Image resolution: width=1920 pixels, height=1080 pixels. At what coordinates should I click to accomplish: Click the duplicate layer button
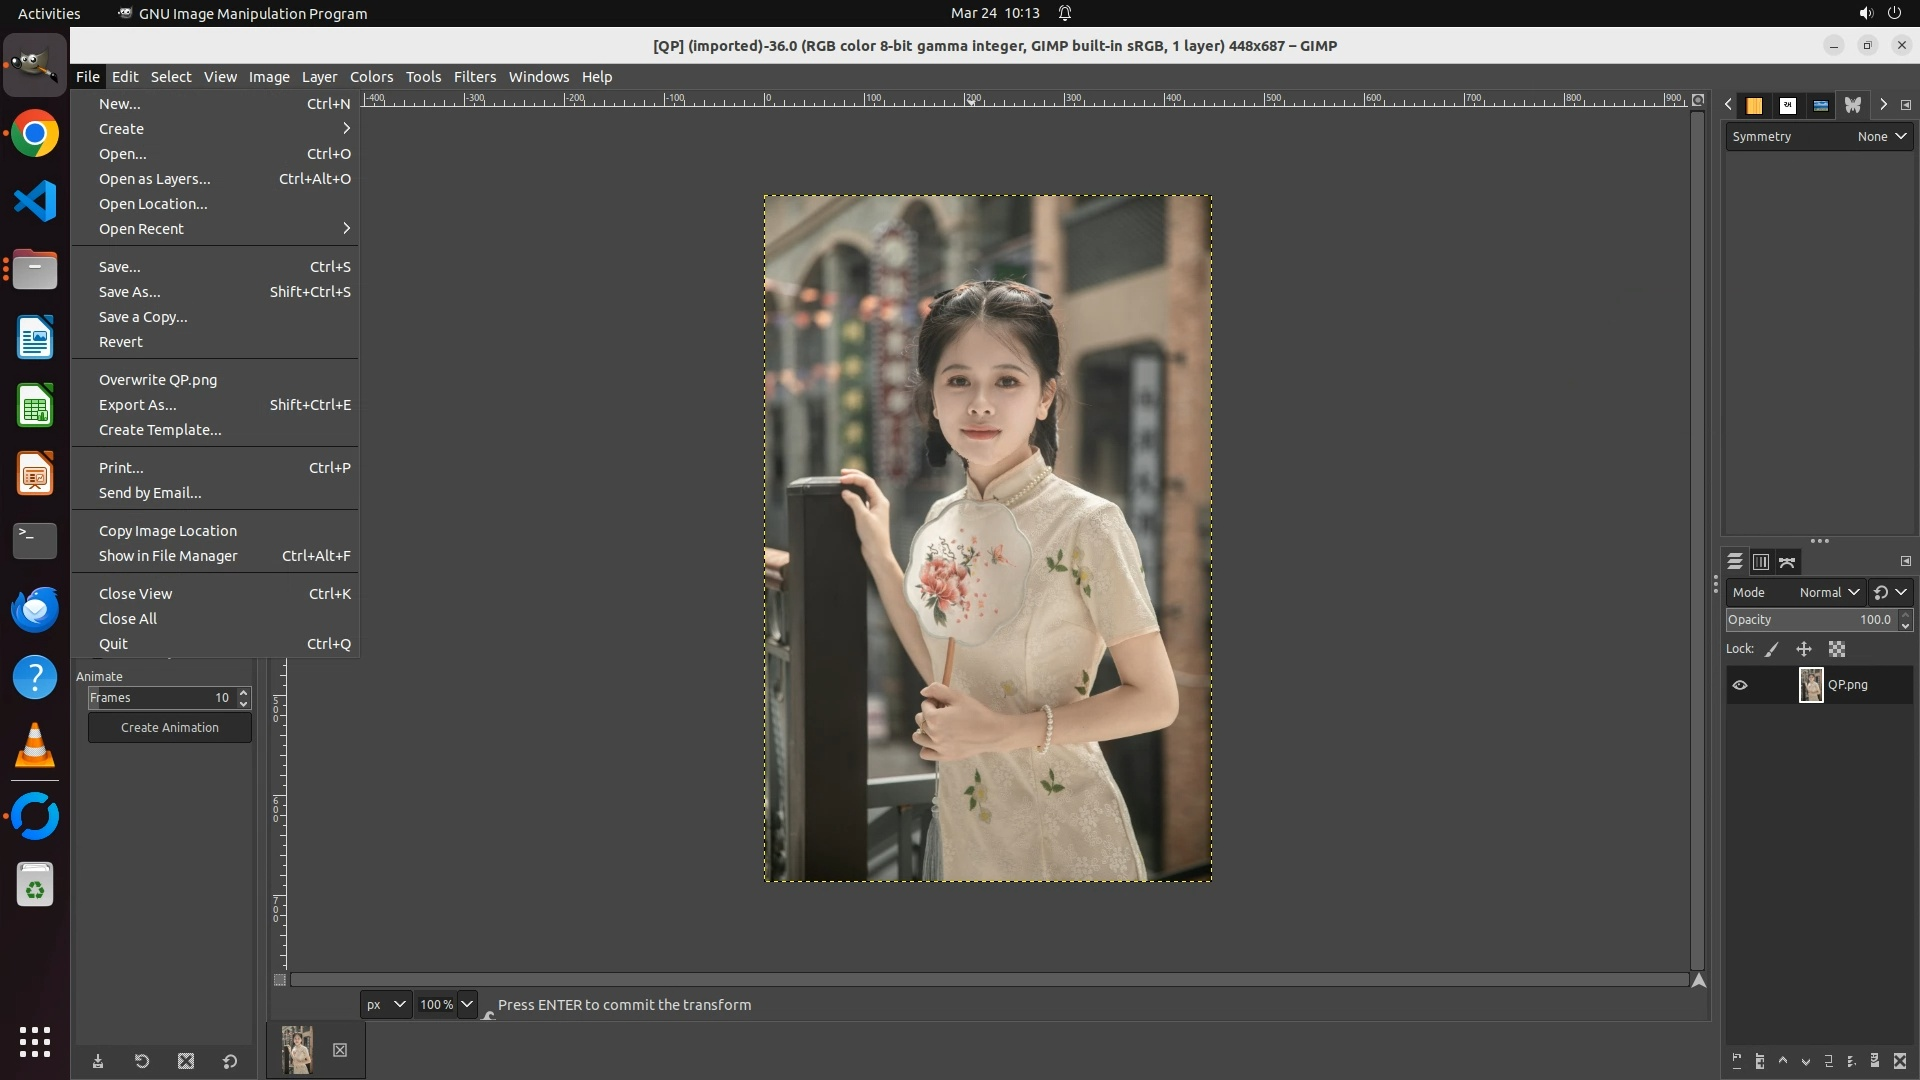click(1829, 1061)
